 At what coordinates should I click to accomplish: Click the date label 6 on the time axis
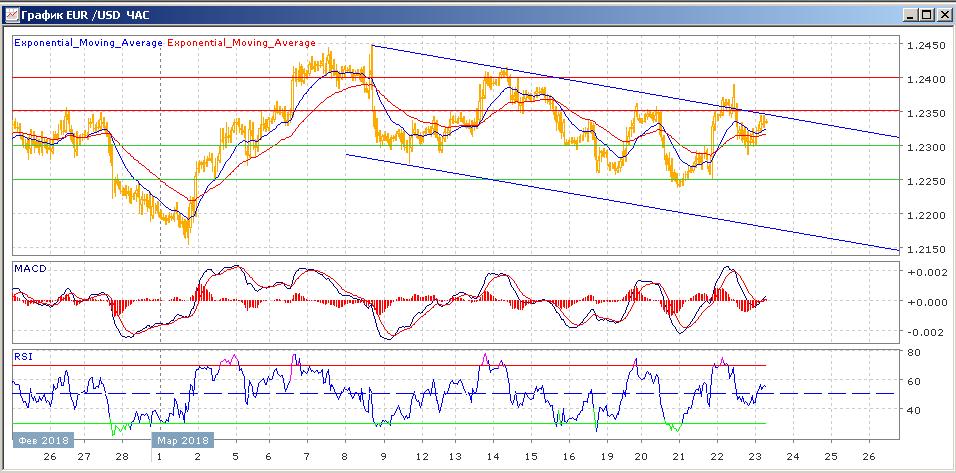coord(269,457)
